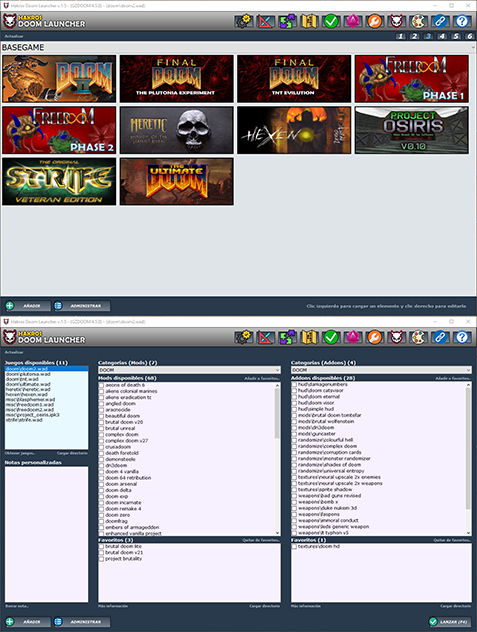This screenshot has height=632, width=477.
Task: Click Añadir a favoritos link above mods list
Action: pyautogui.click(x=262, y=378)
